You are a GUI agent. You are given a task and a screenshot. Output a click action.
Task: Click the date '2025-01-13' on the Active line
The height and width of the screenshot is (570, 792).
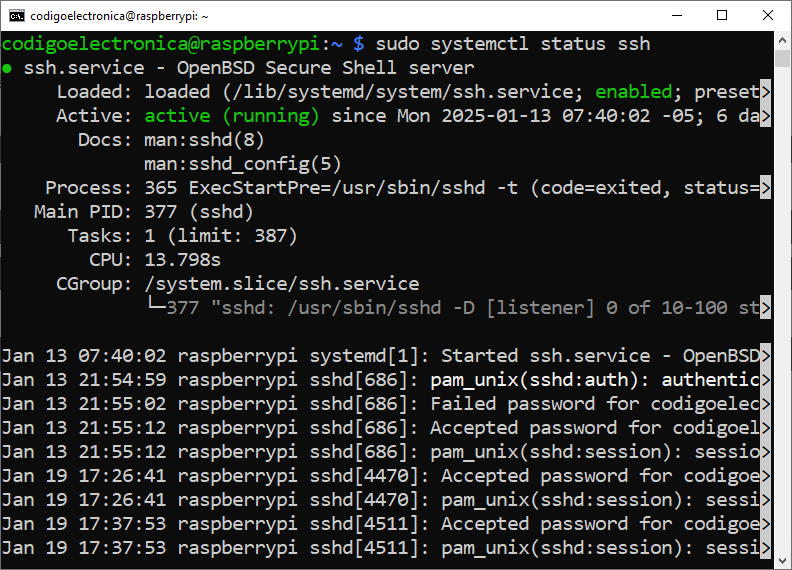[x=496, y=116]
